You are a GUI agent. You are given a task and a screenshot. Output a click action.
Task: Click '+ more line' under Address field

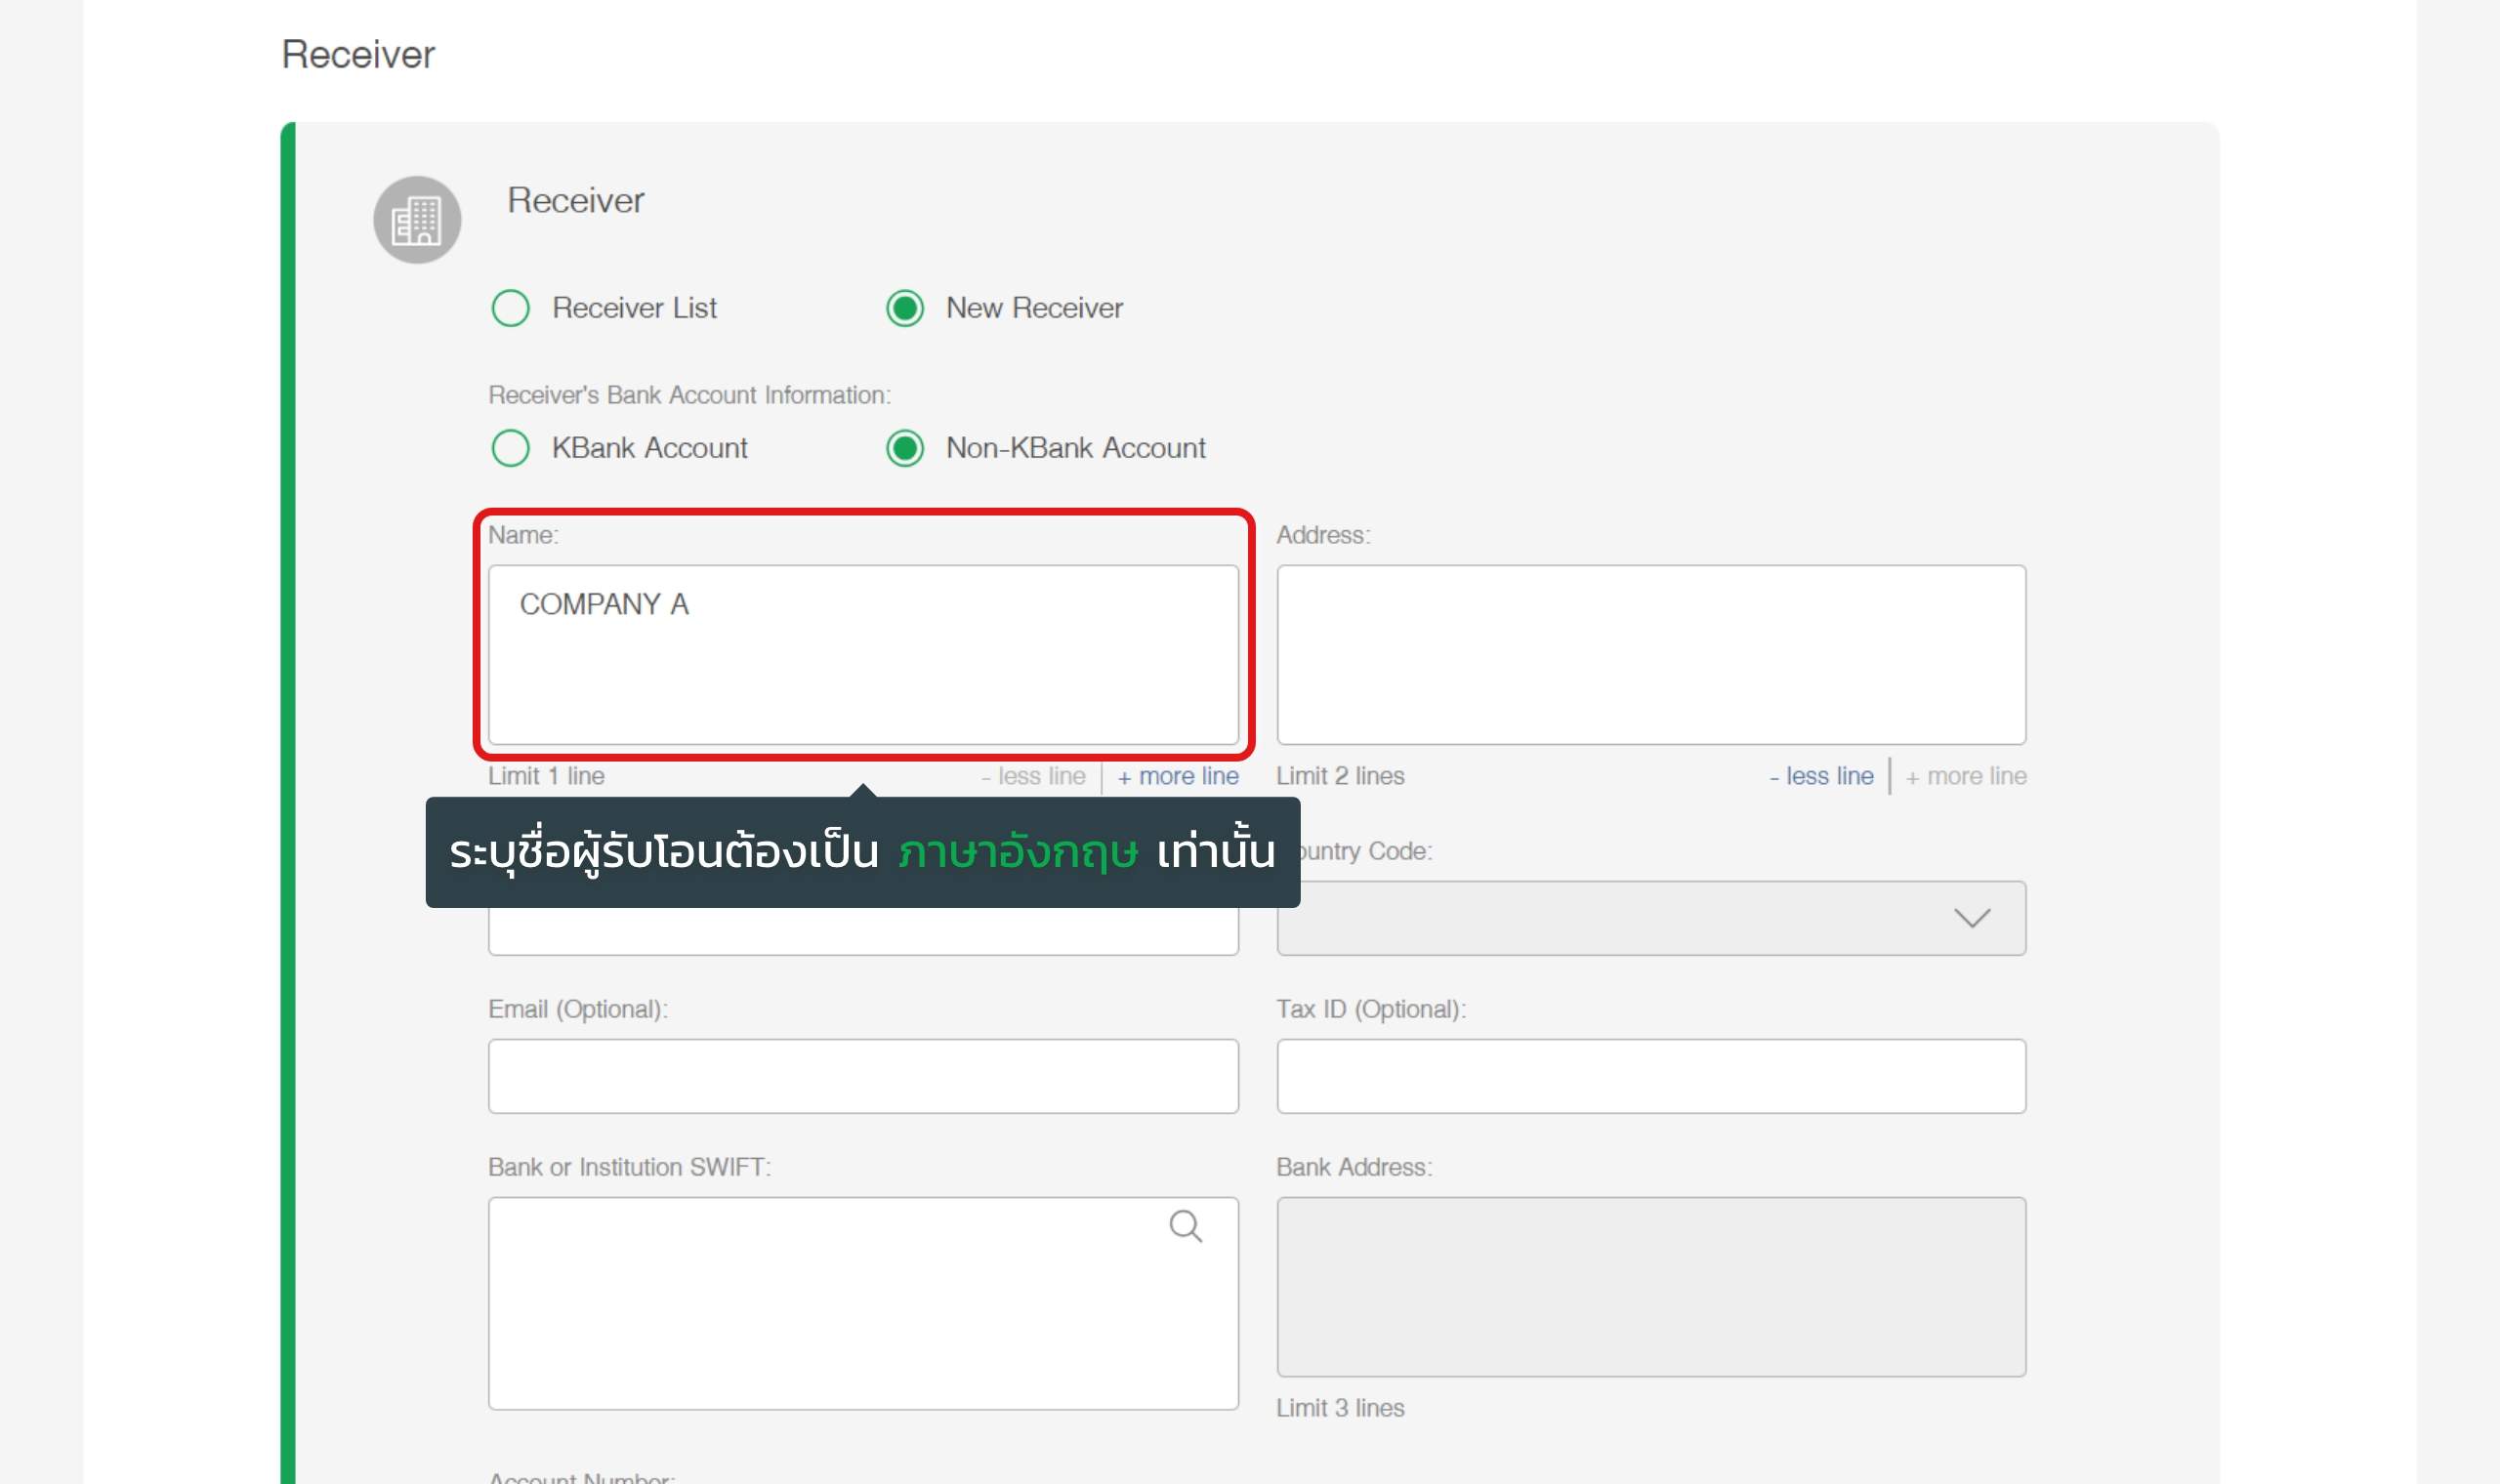[x=1965, y=776]
